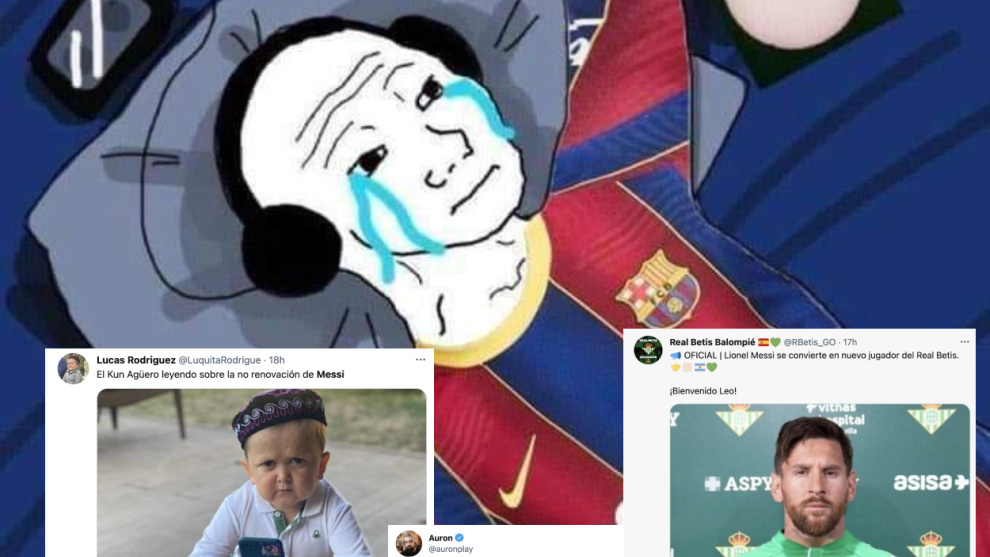990x557 pixels.
Task: Click the Nike swoosh logo on jersey
Action: click(x=518, y=474)
